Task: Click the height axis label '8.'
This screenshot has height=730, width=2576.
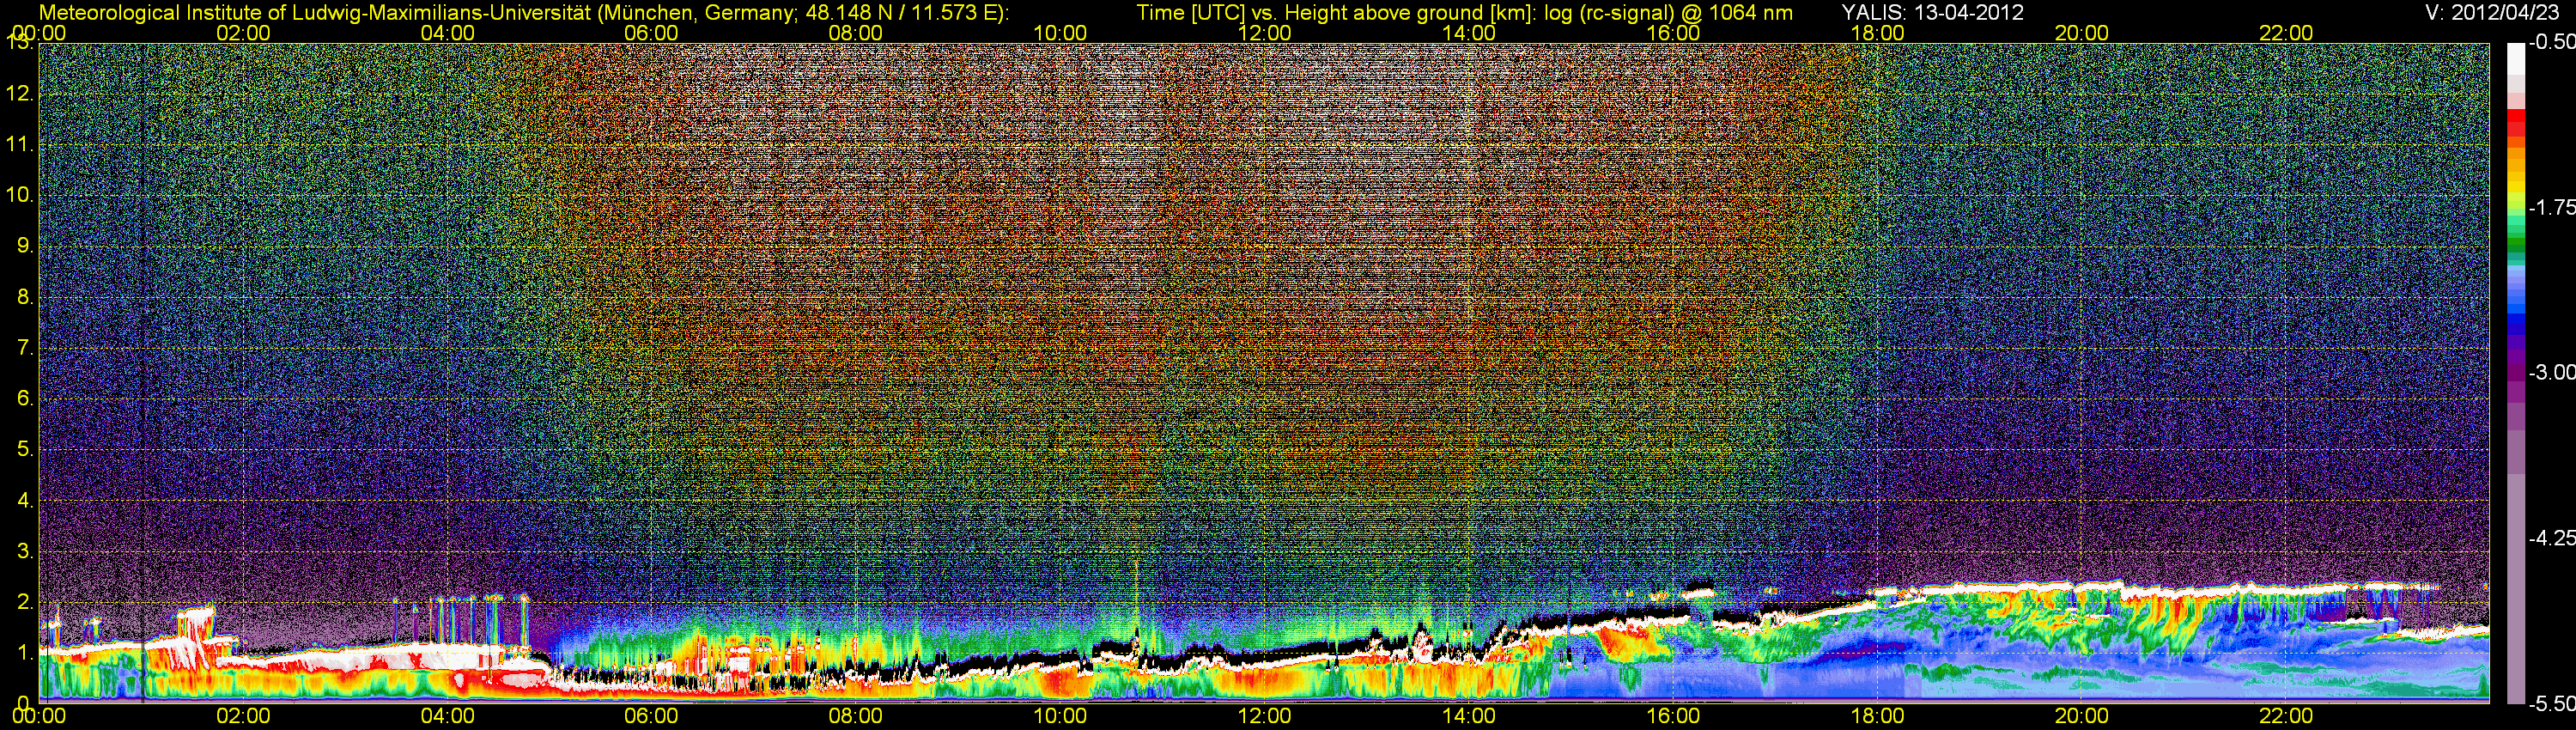Action: (x=25, y=297)
